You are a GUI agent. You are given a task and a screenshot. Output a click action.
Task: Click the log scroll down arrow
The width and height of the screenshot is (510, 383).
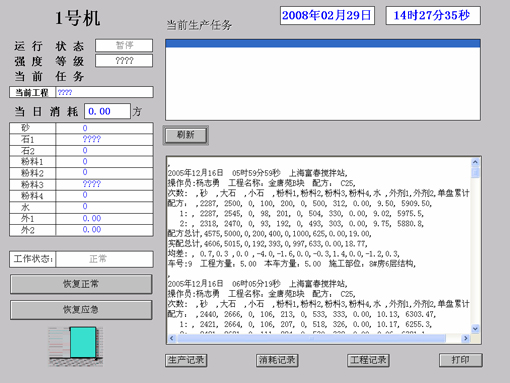(x=475, y=329)
